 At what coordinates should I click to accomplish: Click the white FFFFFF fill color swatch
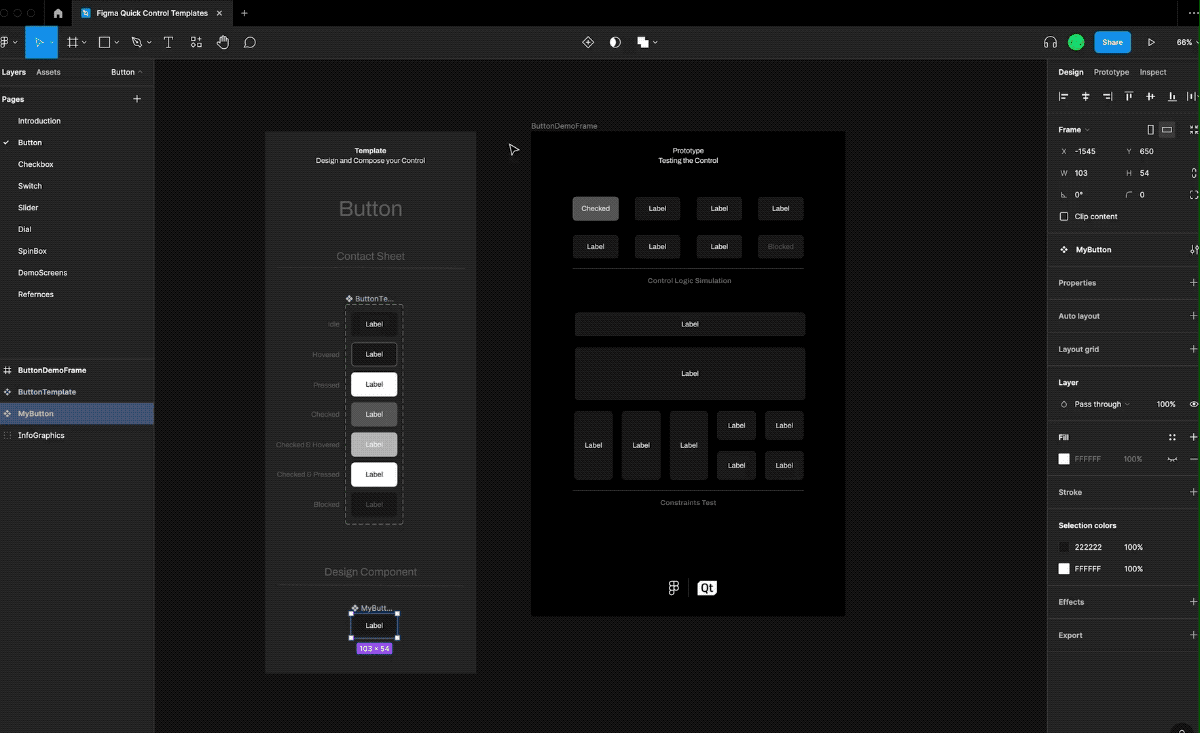(1066, 459)
